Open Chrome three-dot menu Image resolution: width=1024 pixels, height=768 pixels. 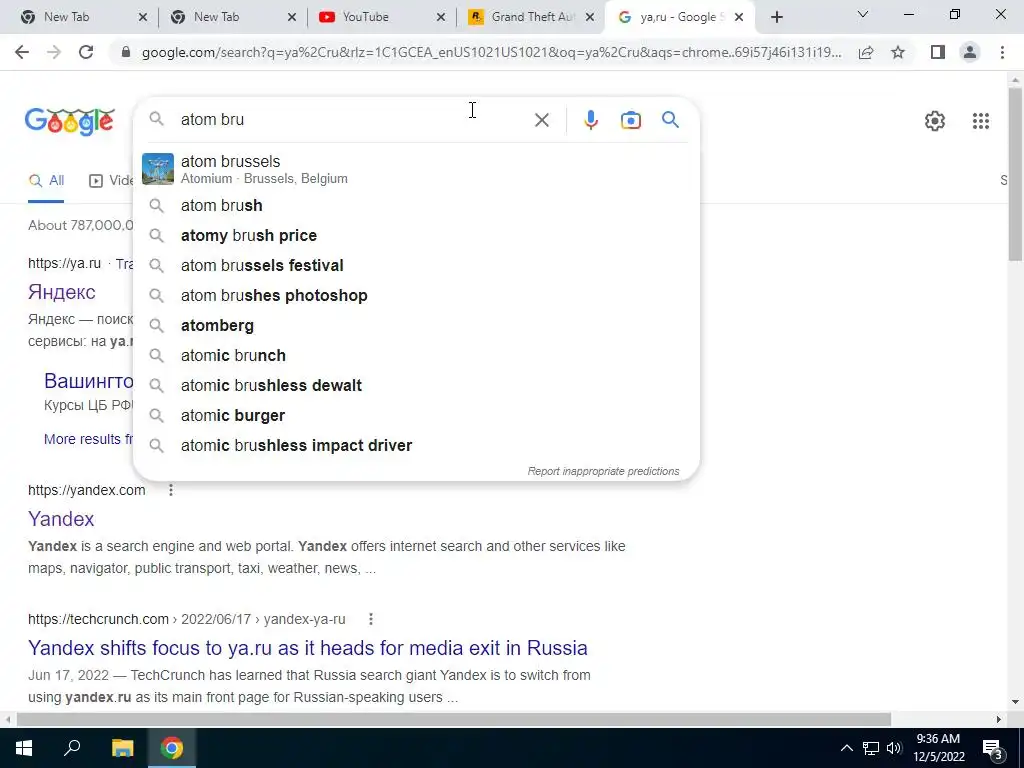[1002, 52]
